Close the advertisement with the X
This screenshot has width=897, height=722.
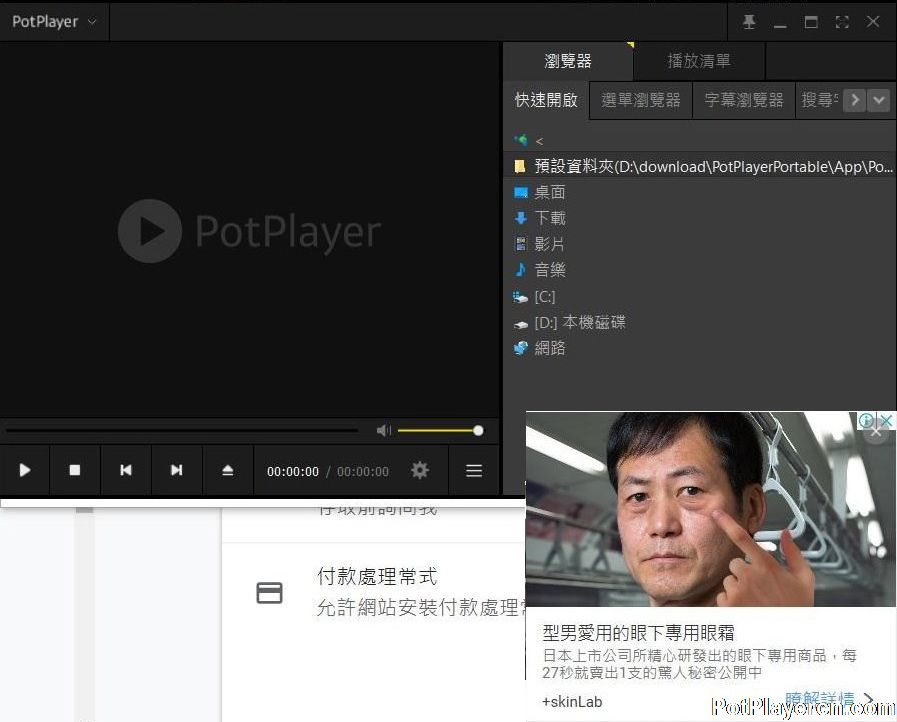[x=886, y=420]
